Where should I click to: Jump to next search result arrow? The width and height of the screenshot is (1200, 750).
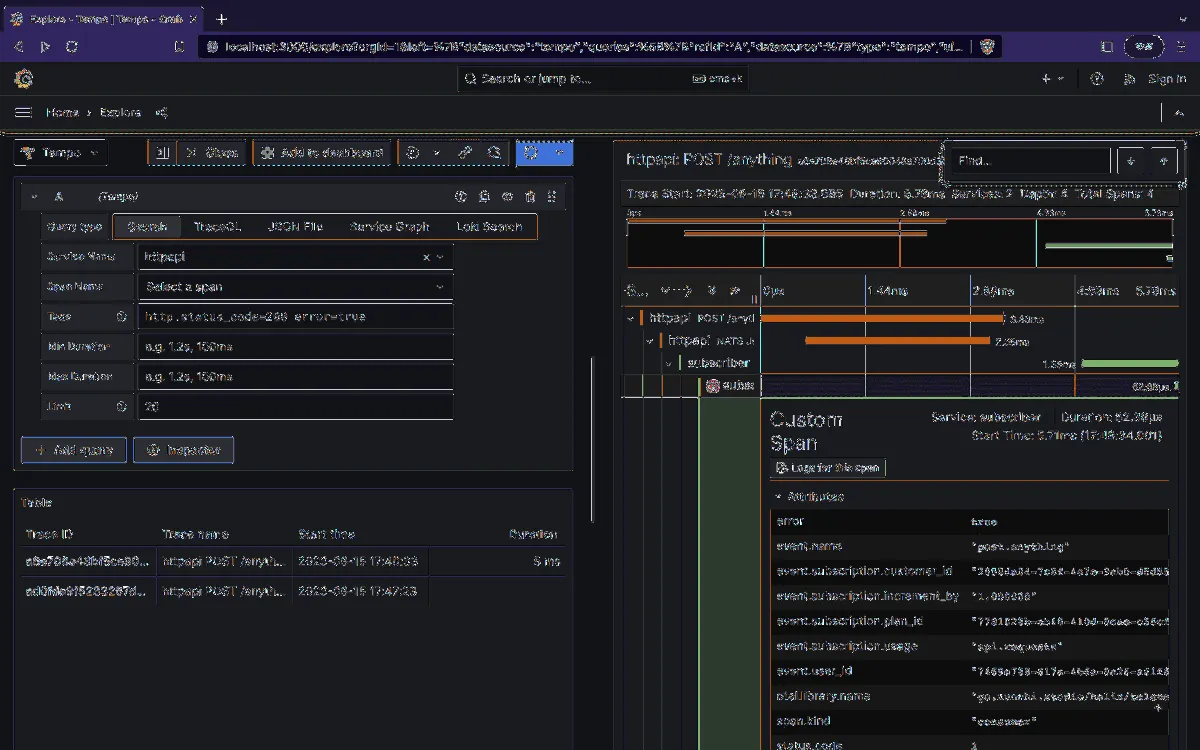pos(1131,161)
